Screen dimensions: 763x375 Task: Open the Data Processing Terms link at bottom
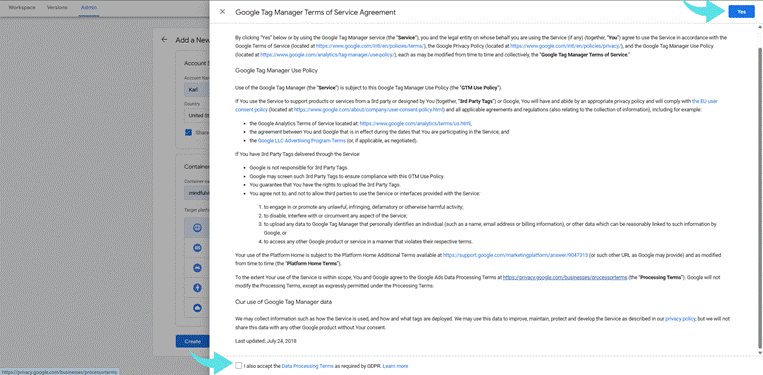click(x=308, y=366)
